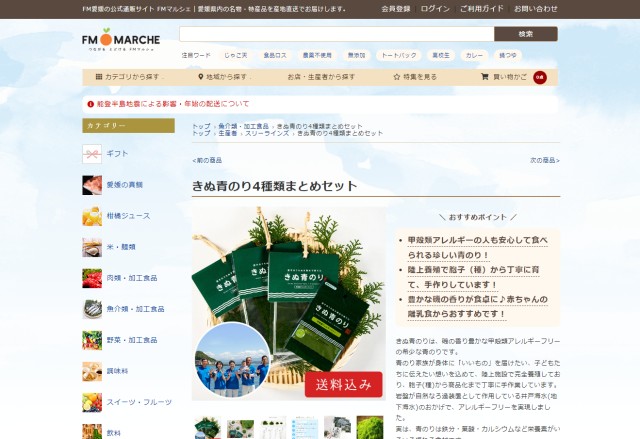Click the 送料込み red badge on photo
This screenshot has height=439, width=640.
(x=343, y=384)
